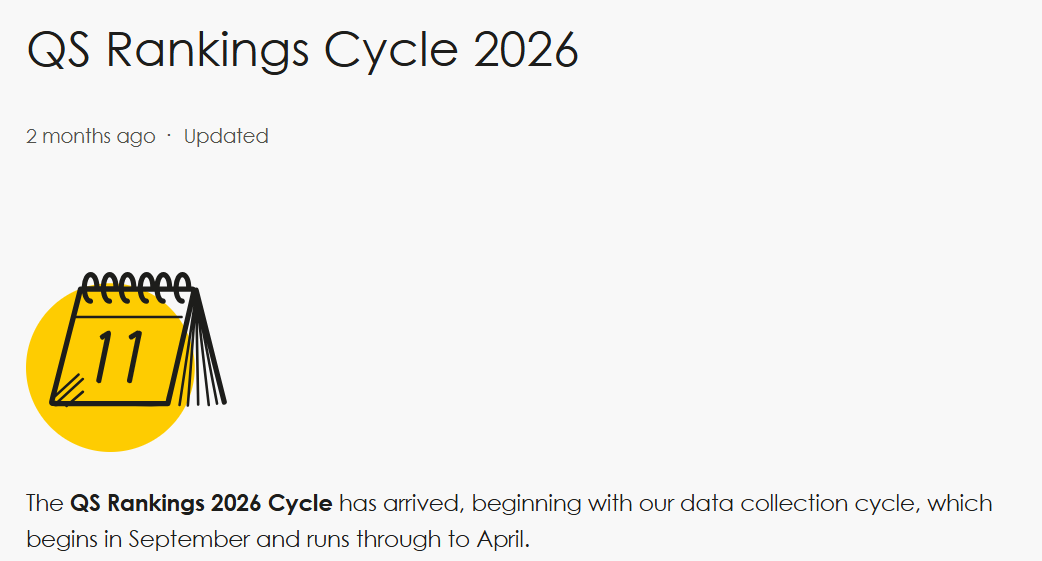Click the word 'April' in the paragraph

coord(500,539)
